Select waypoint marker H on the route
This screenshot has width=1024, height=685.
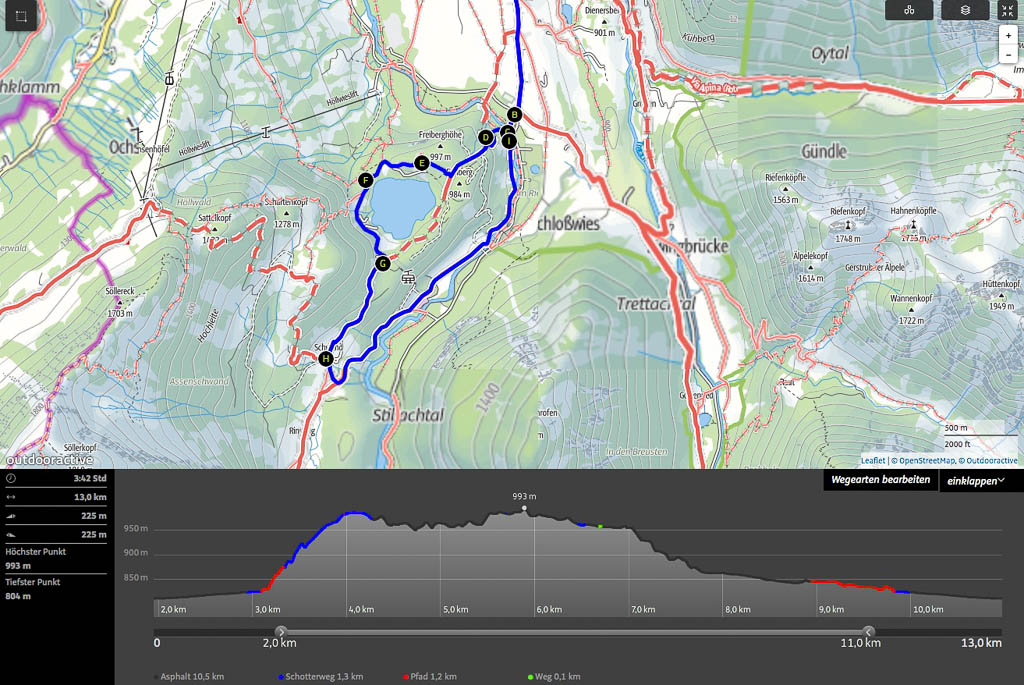coord(325,359)
